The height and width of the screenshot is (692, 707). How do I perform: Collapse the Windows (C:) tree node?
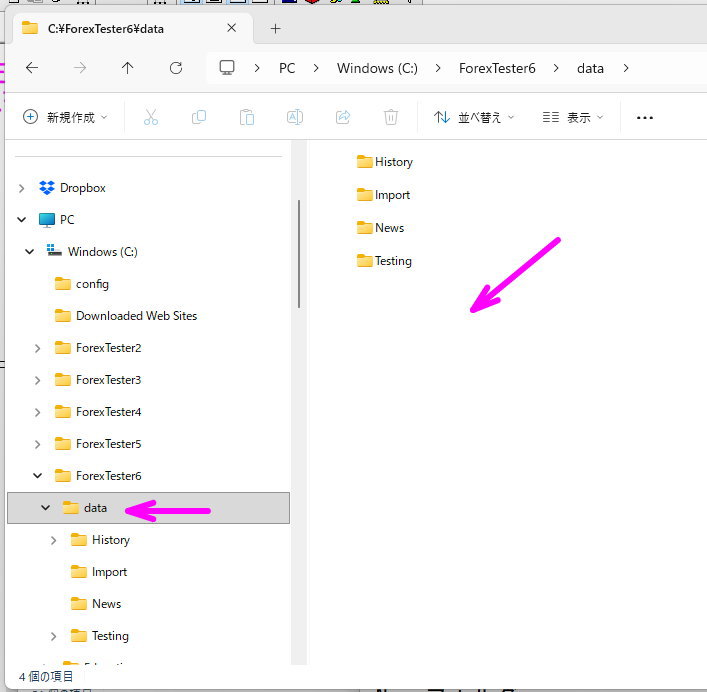(x=29, y=252)
